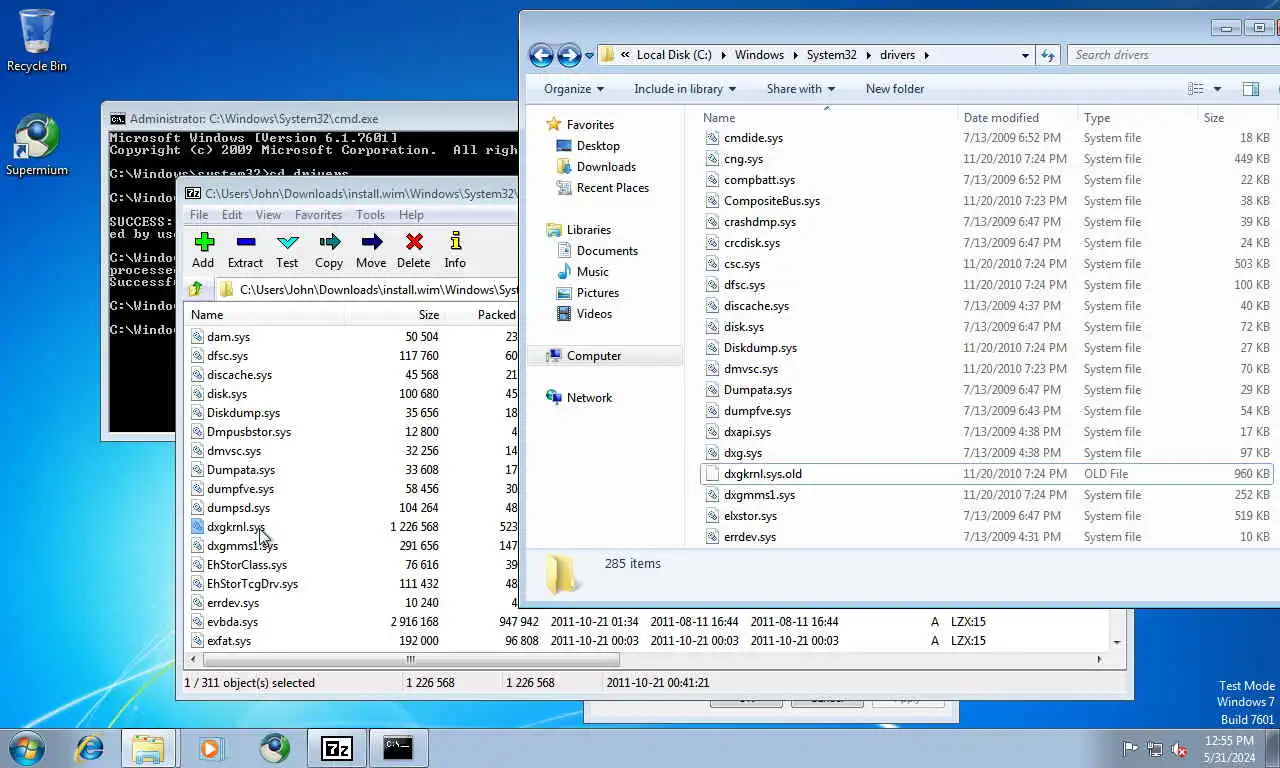Click the Action Center flag tray icon
This screenshot has height=768, width=1280.
point(1130,749)
